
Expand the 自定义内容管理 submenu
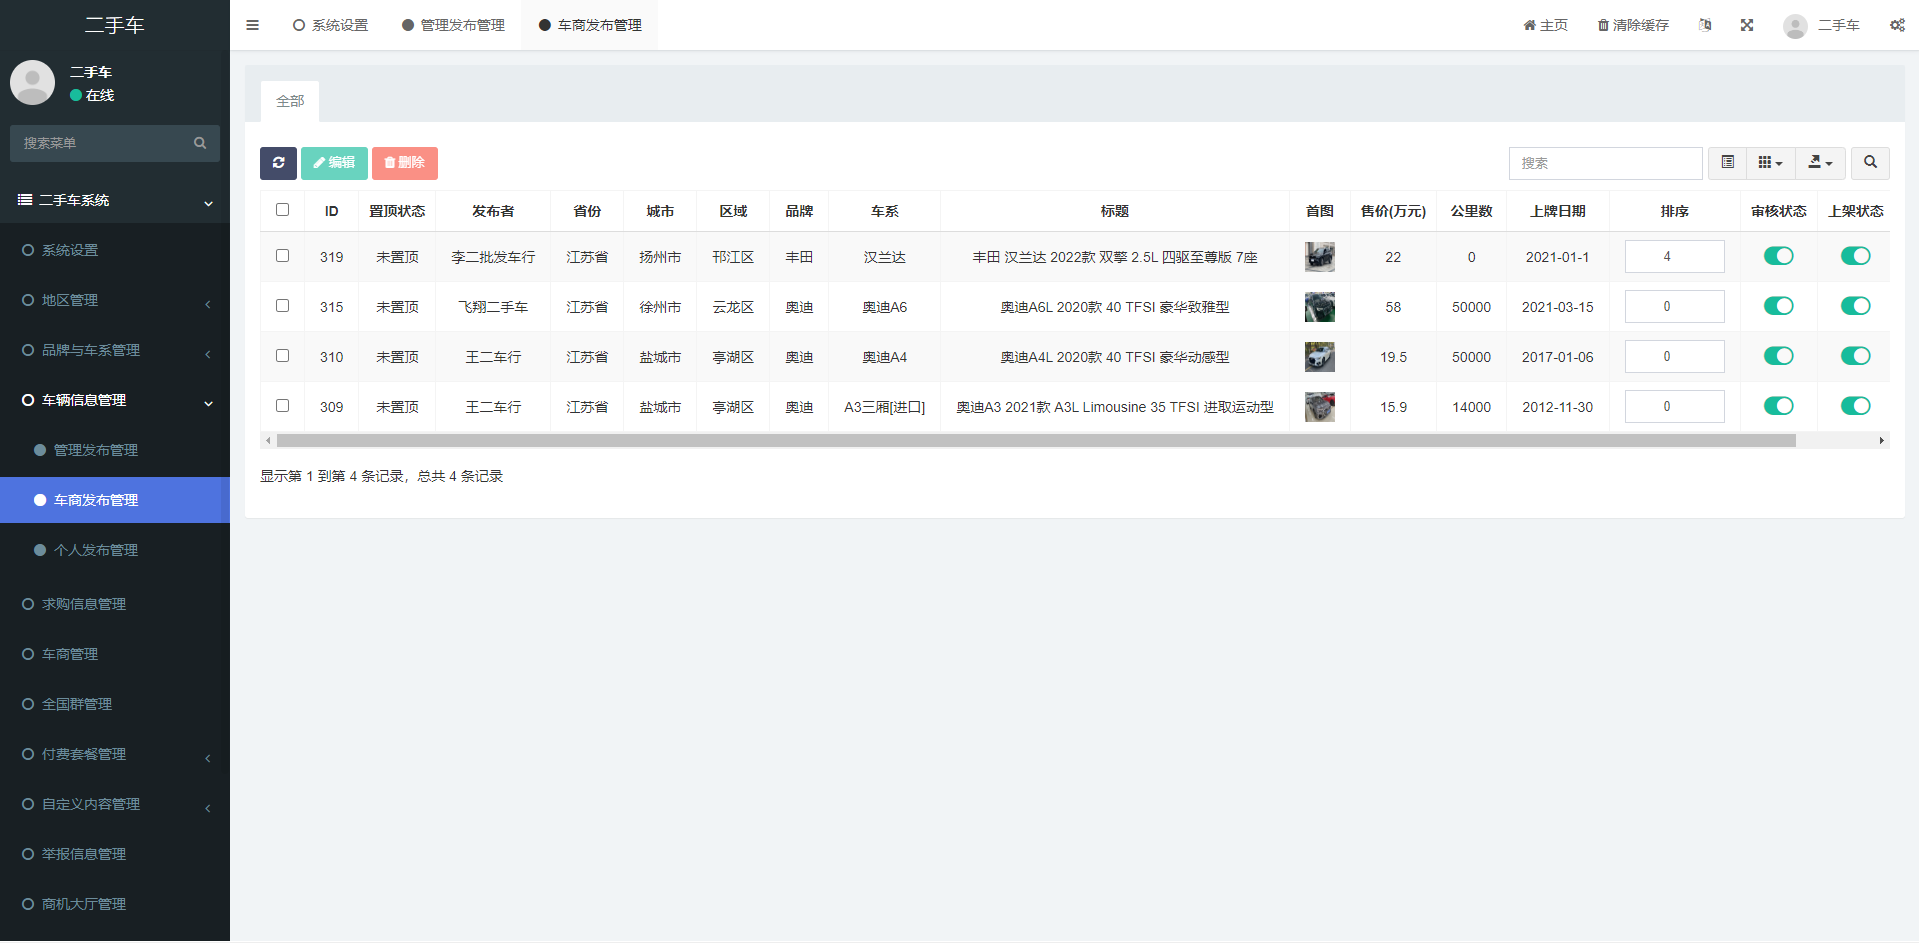(115, 804)
